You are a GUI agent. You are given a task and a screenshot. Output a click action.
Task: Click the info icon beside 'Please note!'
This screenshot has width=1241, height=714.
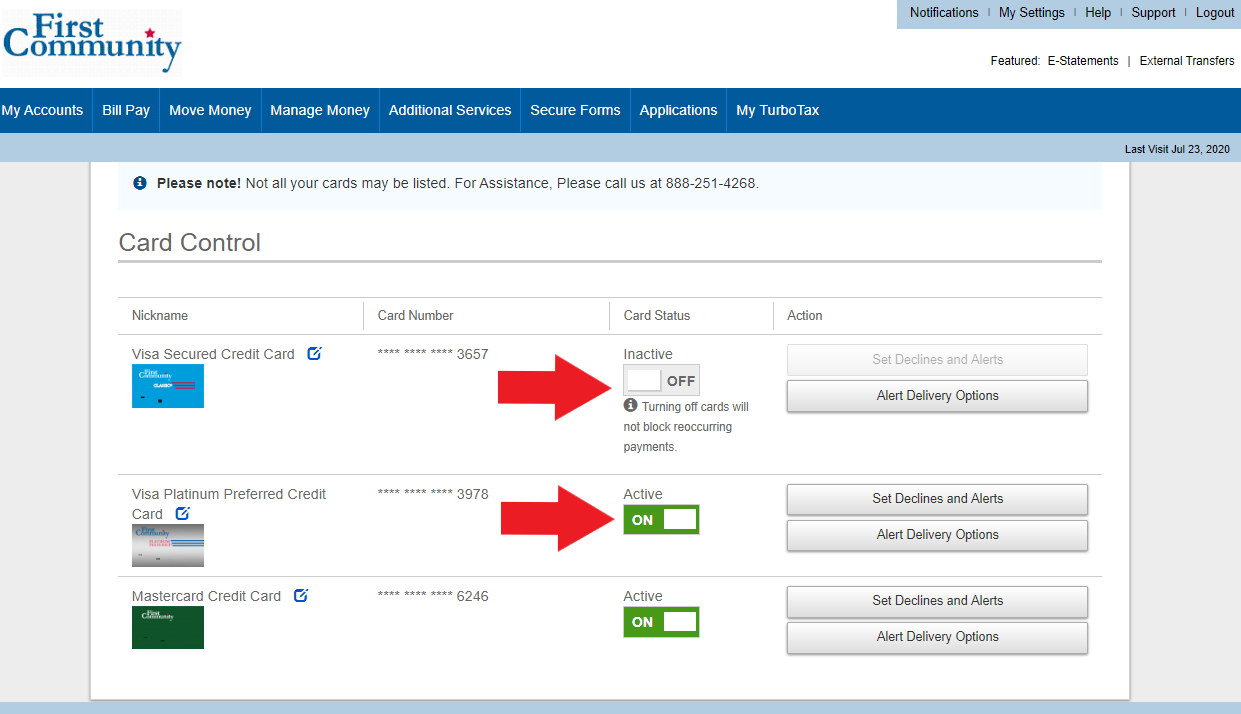click(140, 183)
